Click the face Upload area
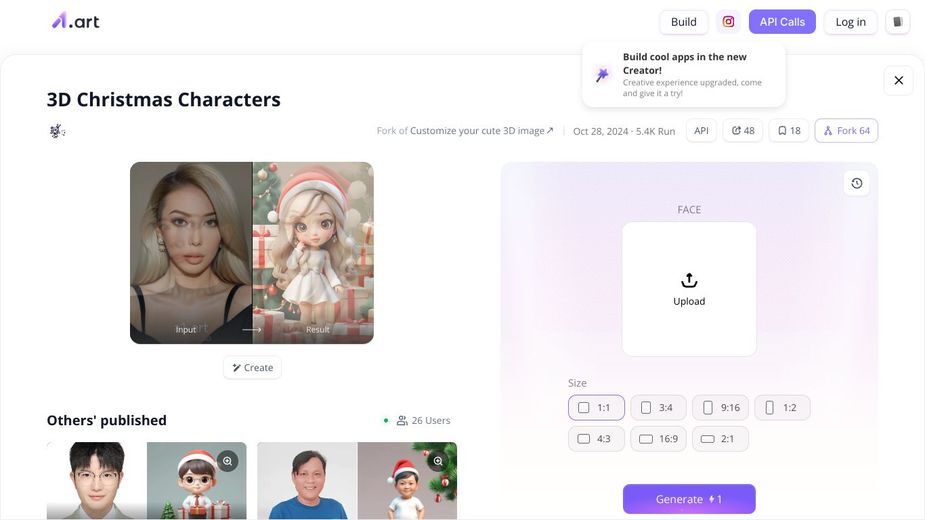Screen dimensions: 925x520 (x=689, y=289)
